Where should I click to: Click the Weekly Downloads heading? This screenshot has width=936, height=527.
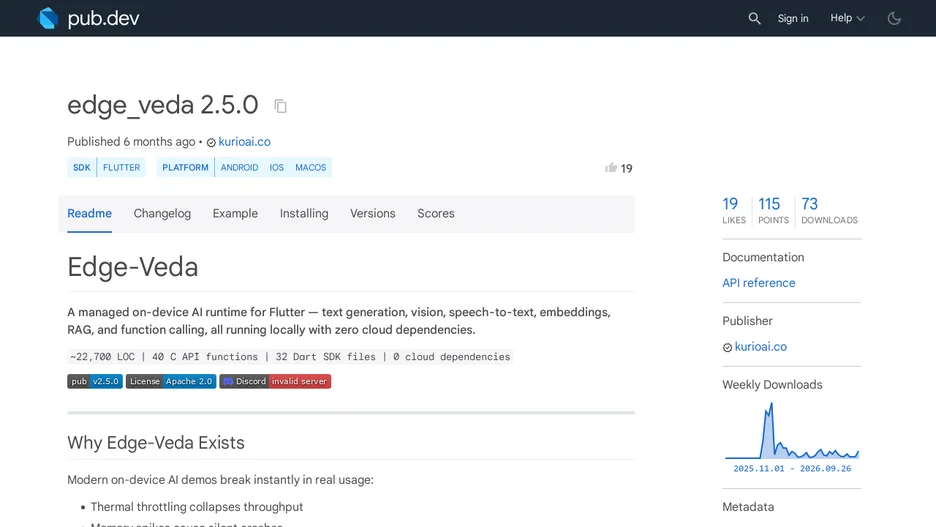click(x=772, y=385)
